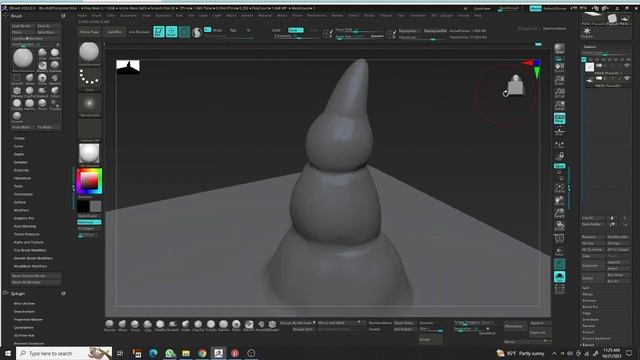Expand the Samples sub-palette
The height and width of the screenshot is (360, 640).
(x=20, y=162)
